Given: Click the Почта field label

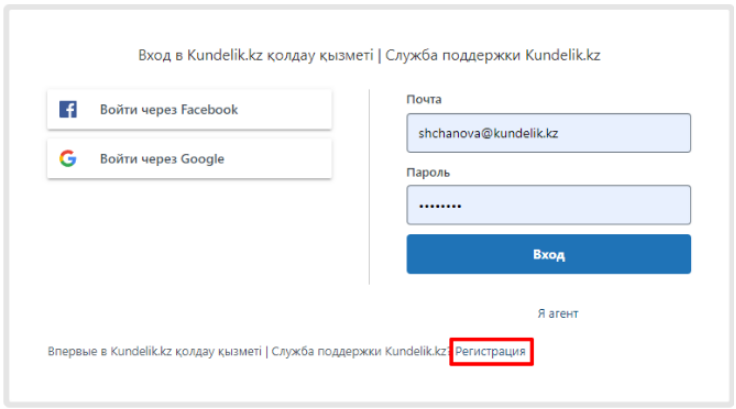Looking at the screenshot, I should (x=424, y=99).
